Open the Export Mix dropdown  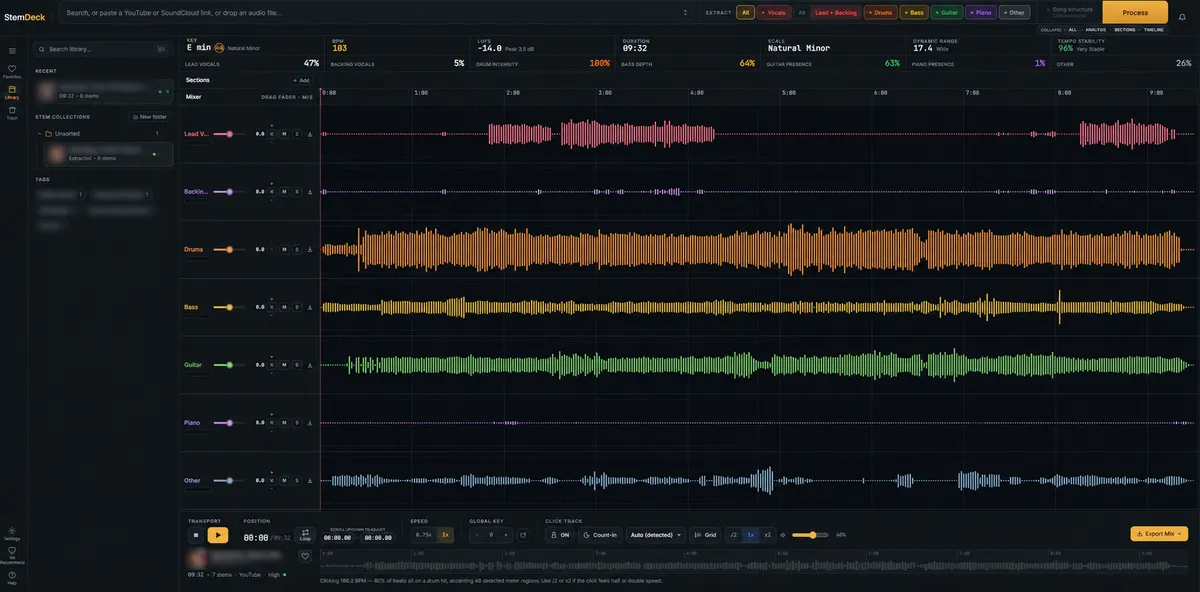coord(1159,534)
